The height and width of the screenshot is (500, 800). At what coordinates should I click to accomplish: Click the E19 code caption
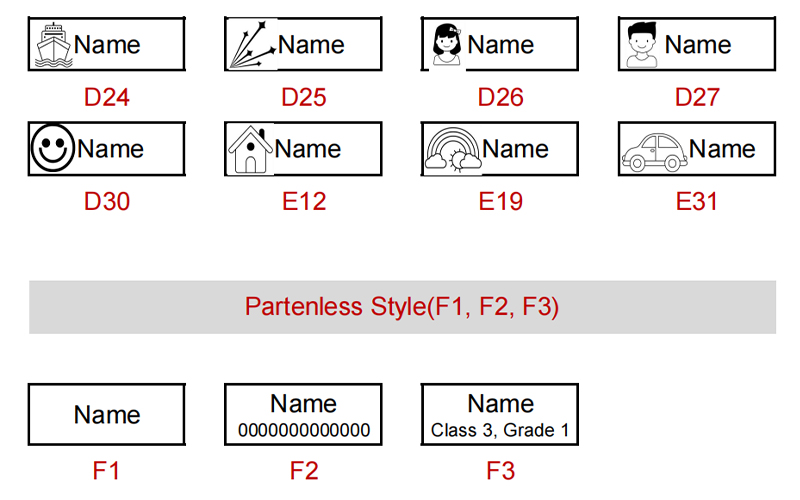click(x=501, y=202)
